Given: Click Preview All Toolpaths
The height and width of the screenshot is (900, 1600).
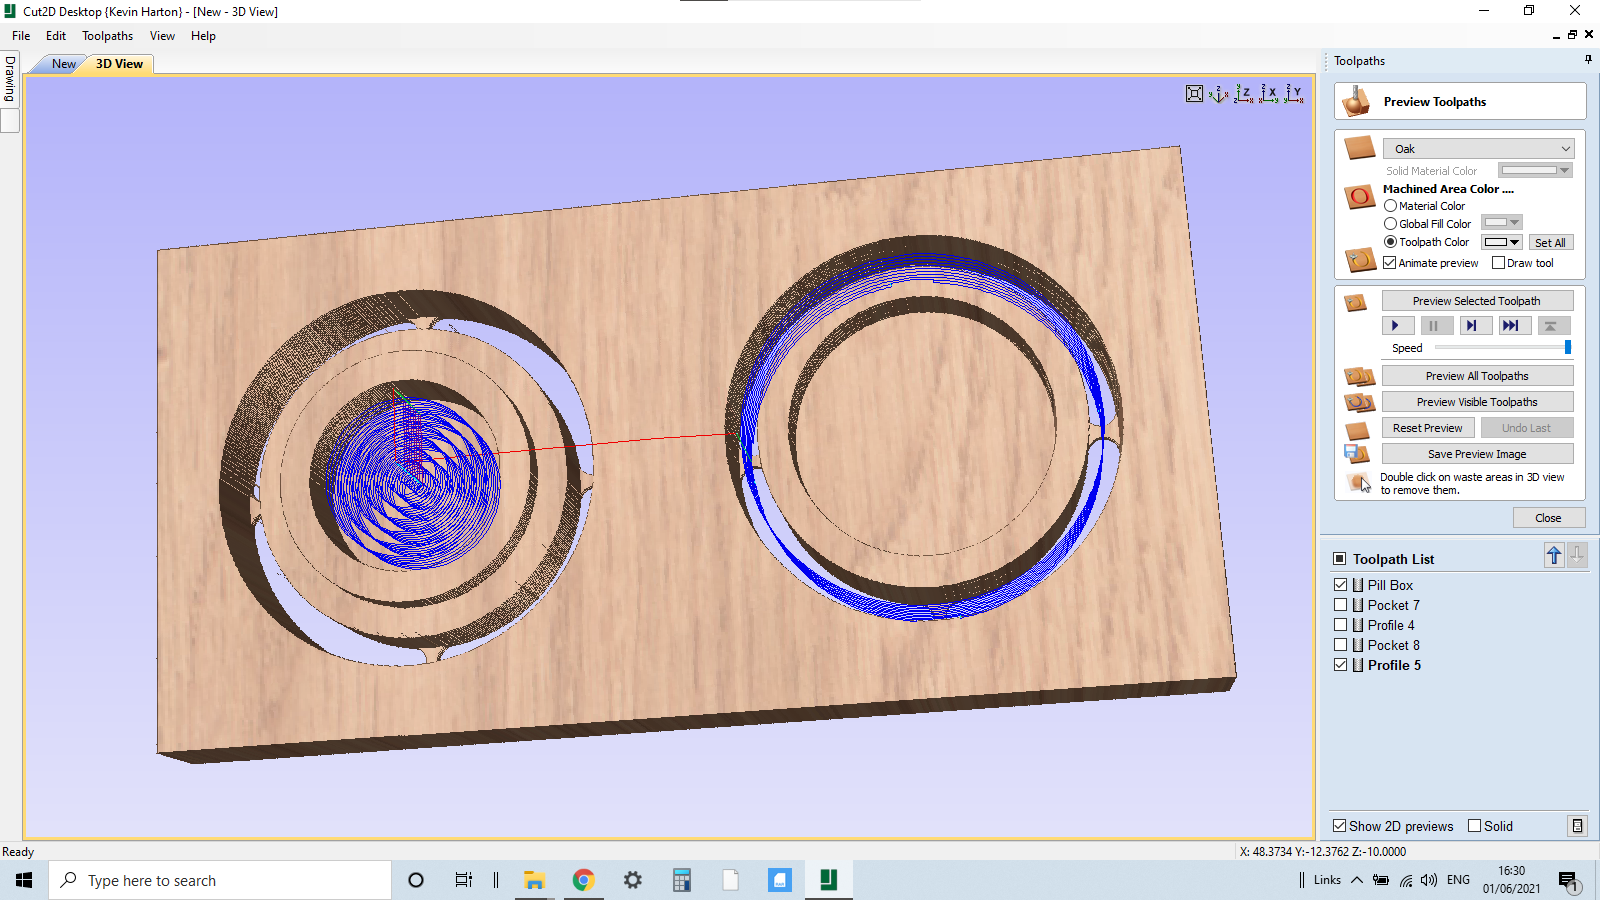Looking at the screenshot, I should pos(1477,375).
